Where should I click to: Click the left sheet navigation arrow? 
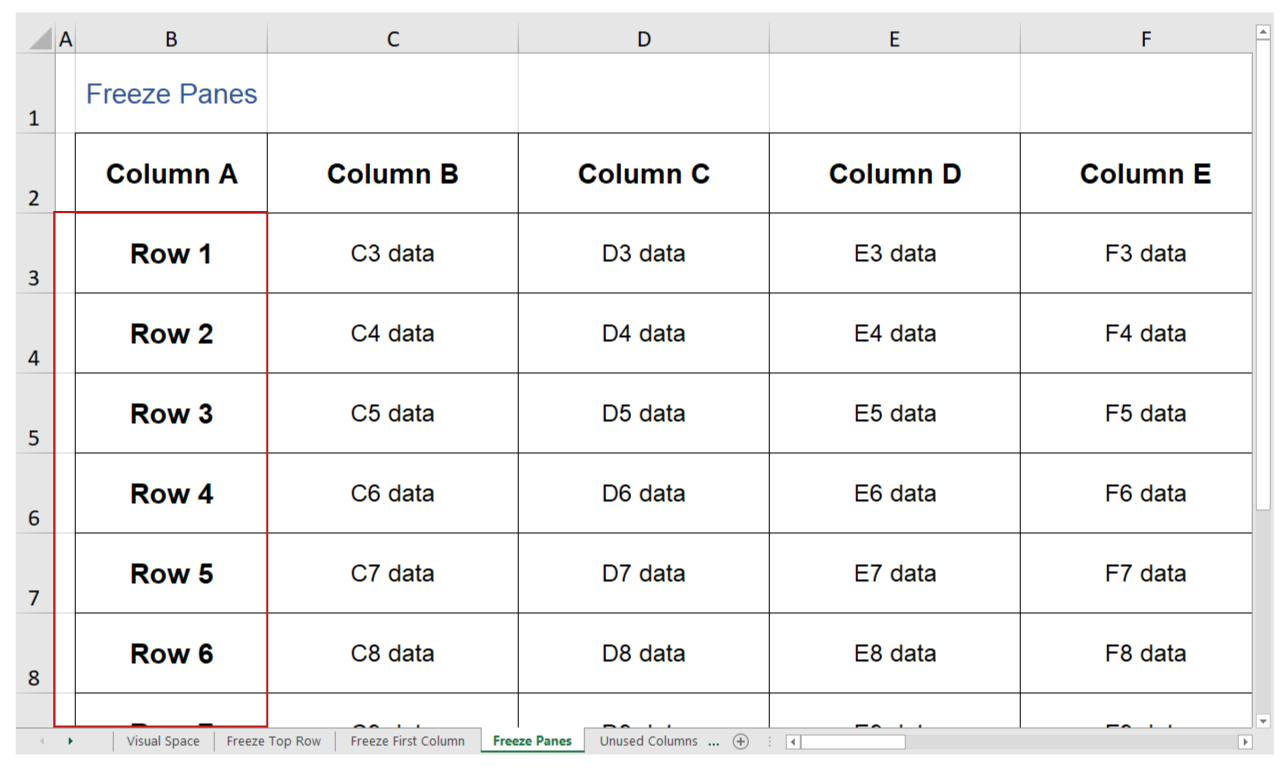[x=43, y=741]
